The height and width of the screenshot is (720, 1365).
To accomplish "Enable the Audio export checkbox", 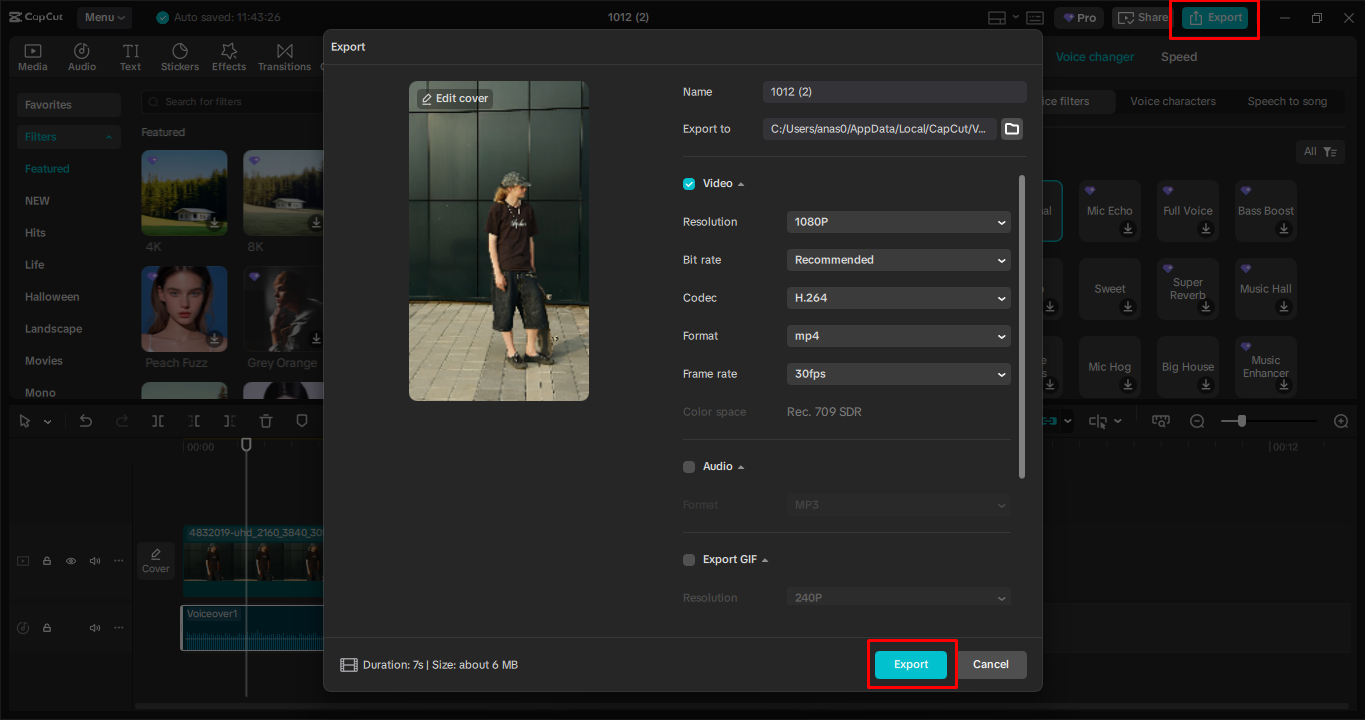I will 689,466.
